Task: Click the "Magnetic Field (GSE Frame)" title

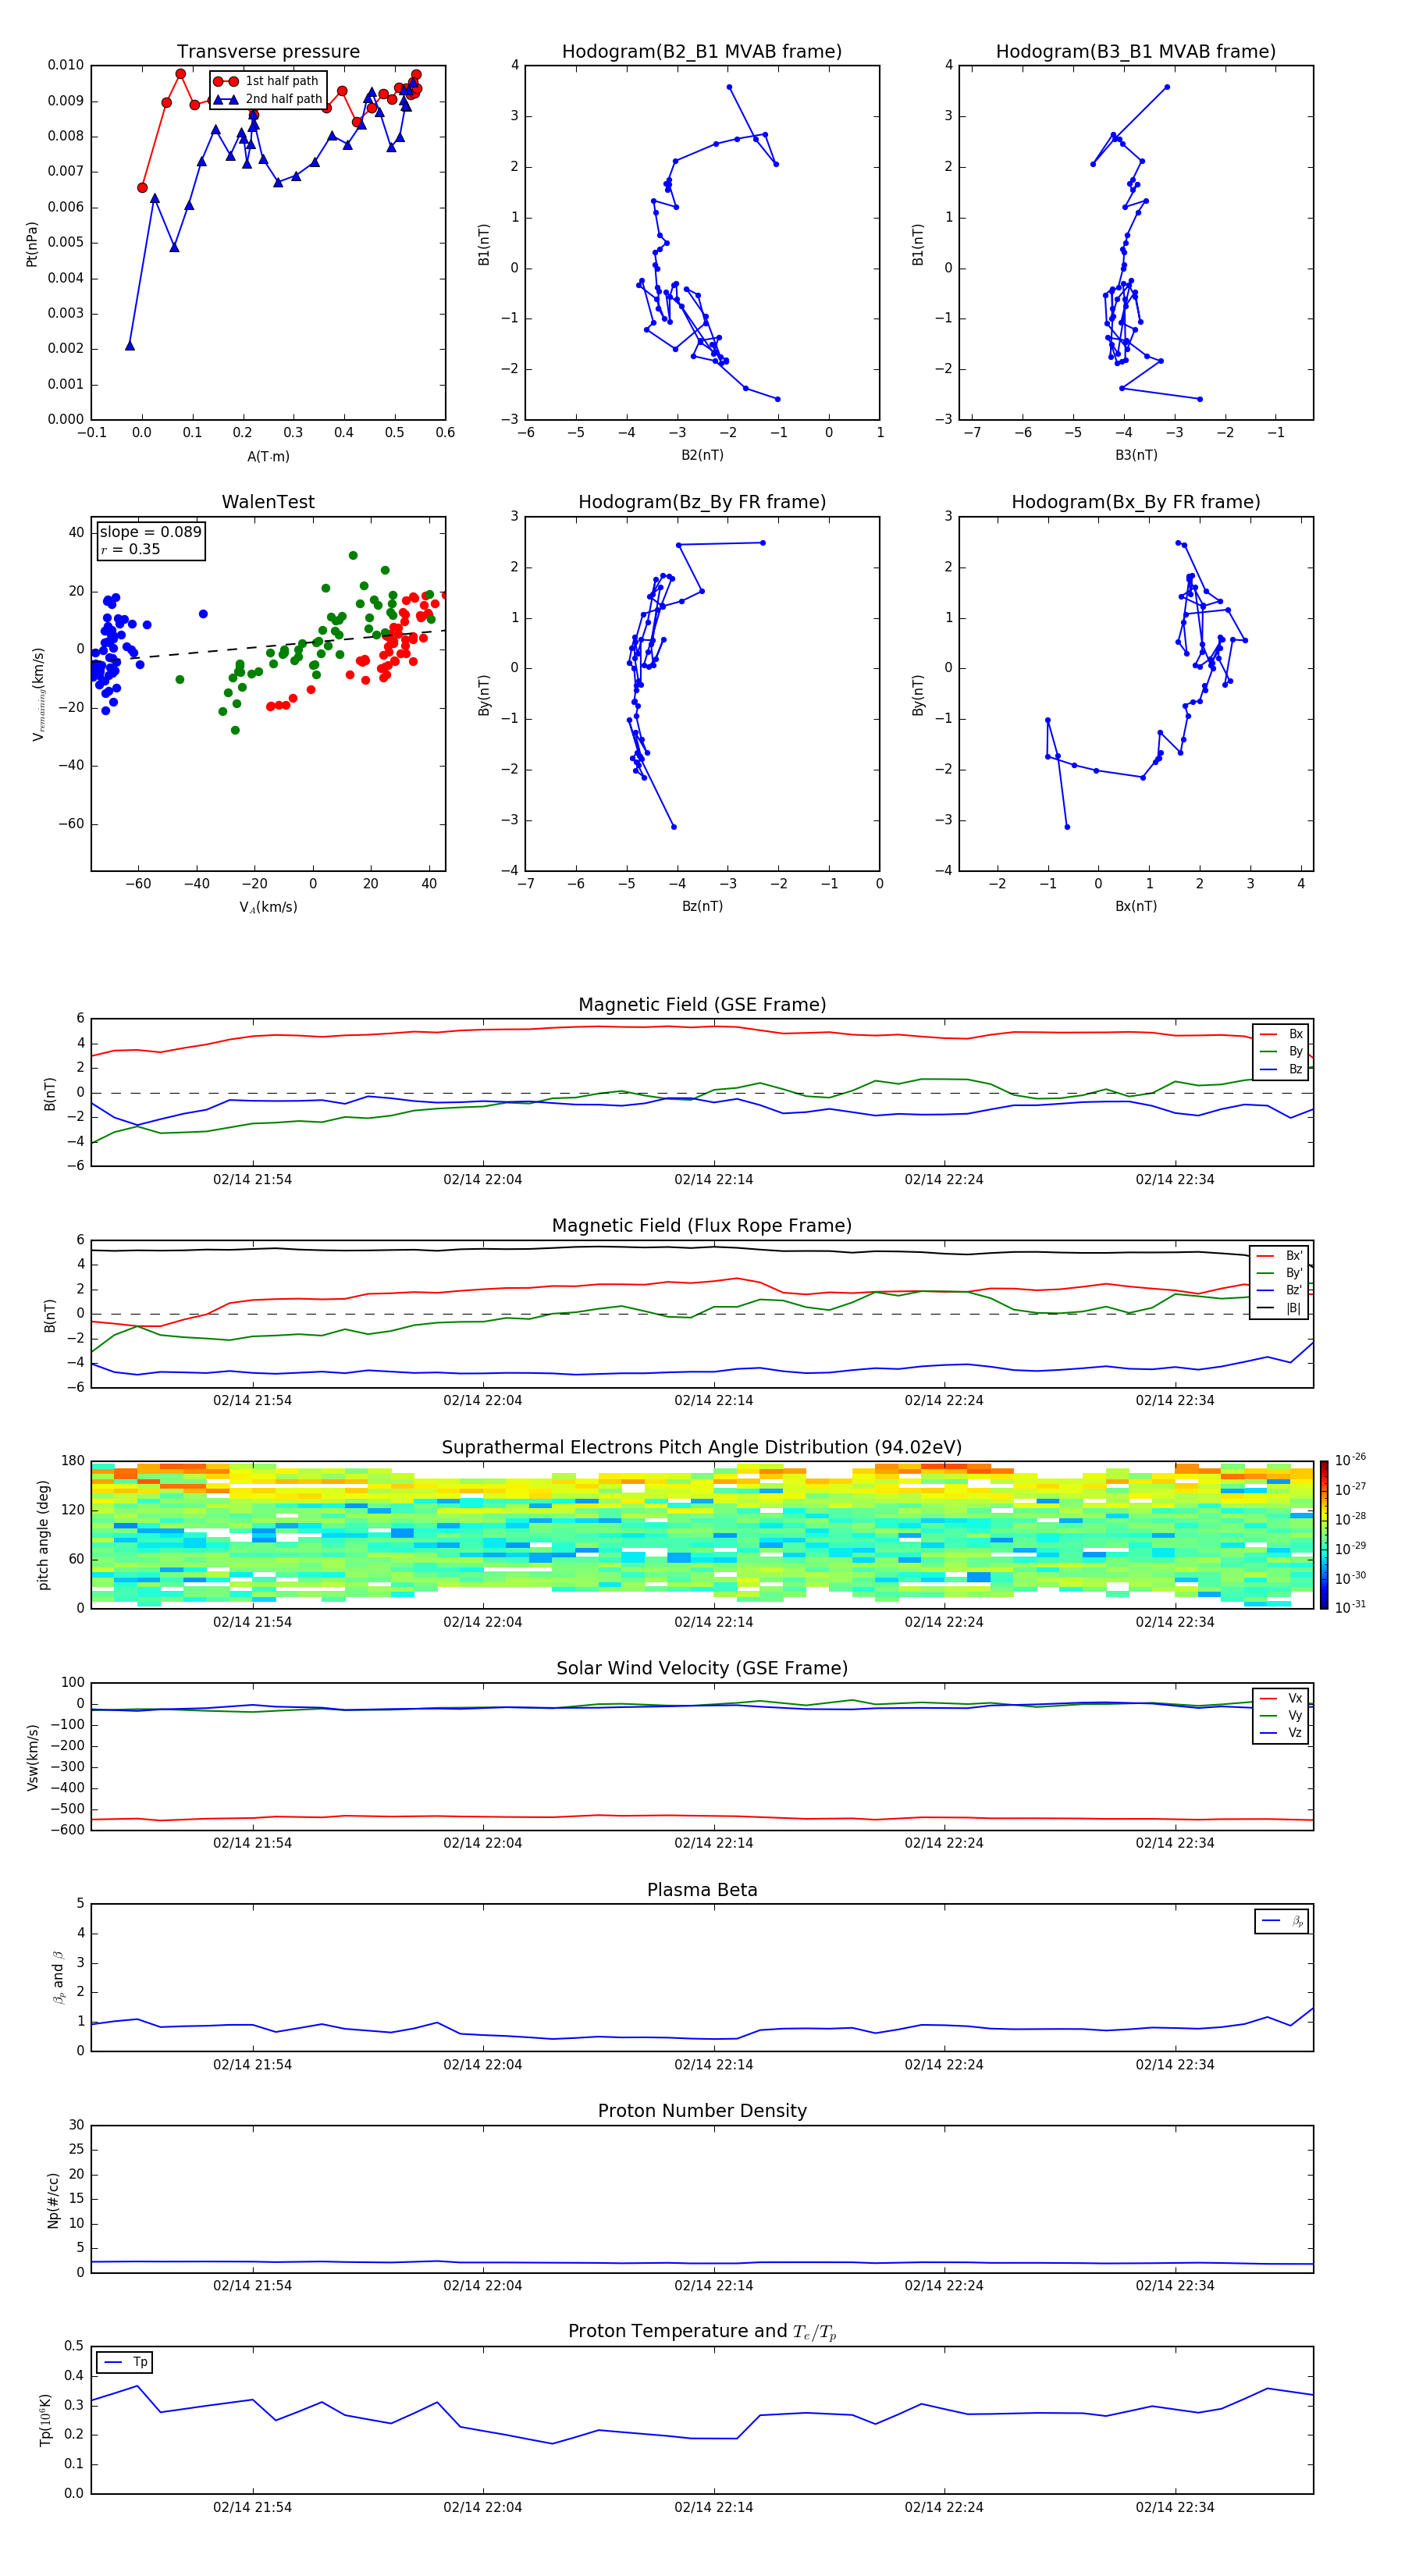Action: pos(702,1005)
